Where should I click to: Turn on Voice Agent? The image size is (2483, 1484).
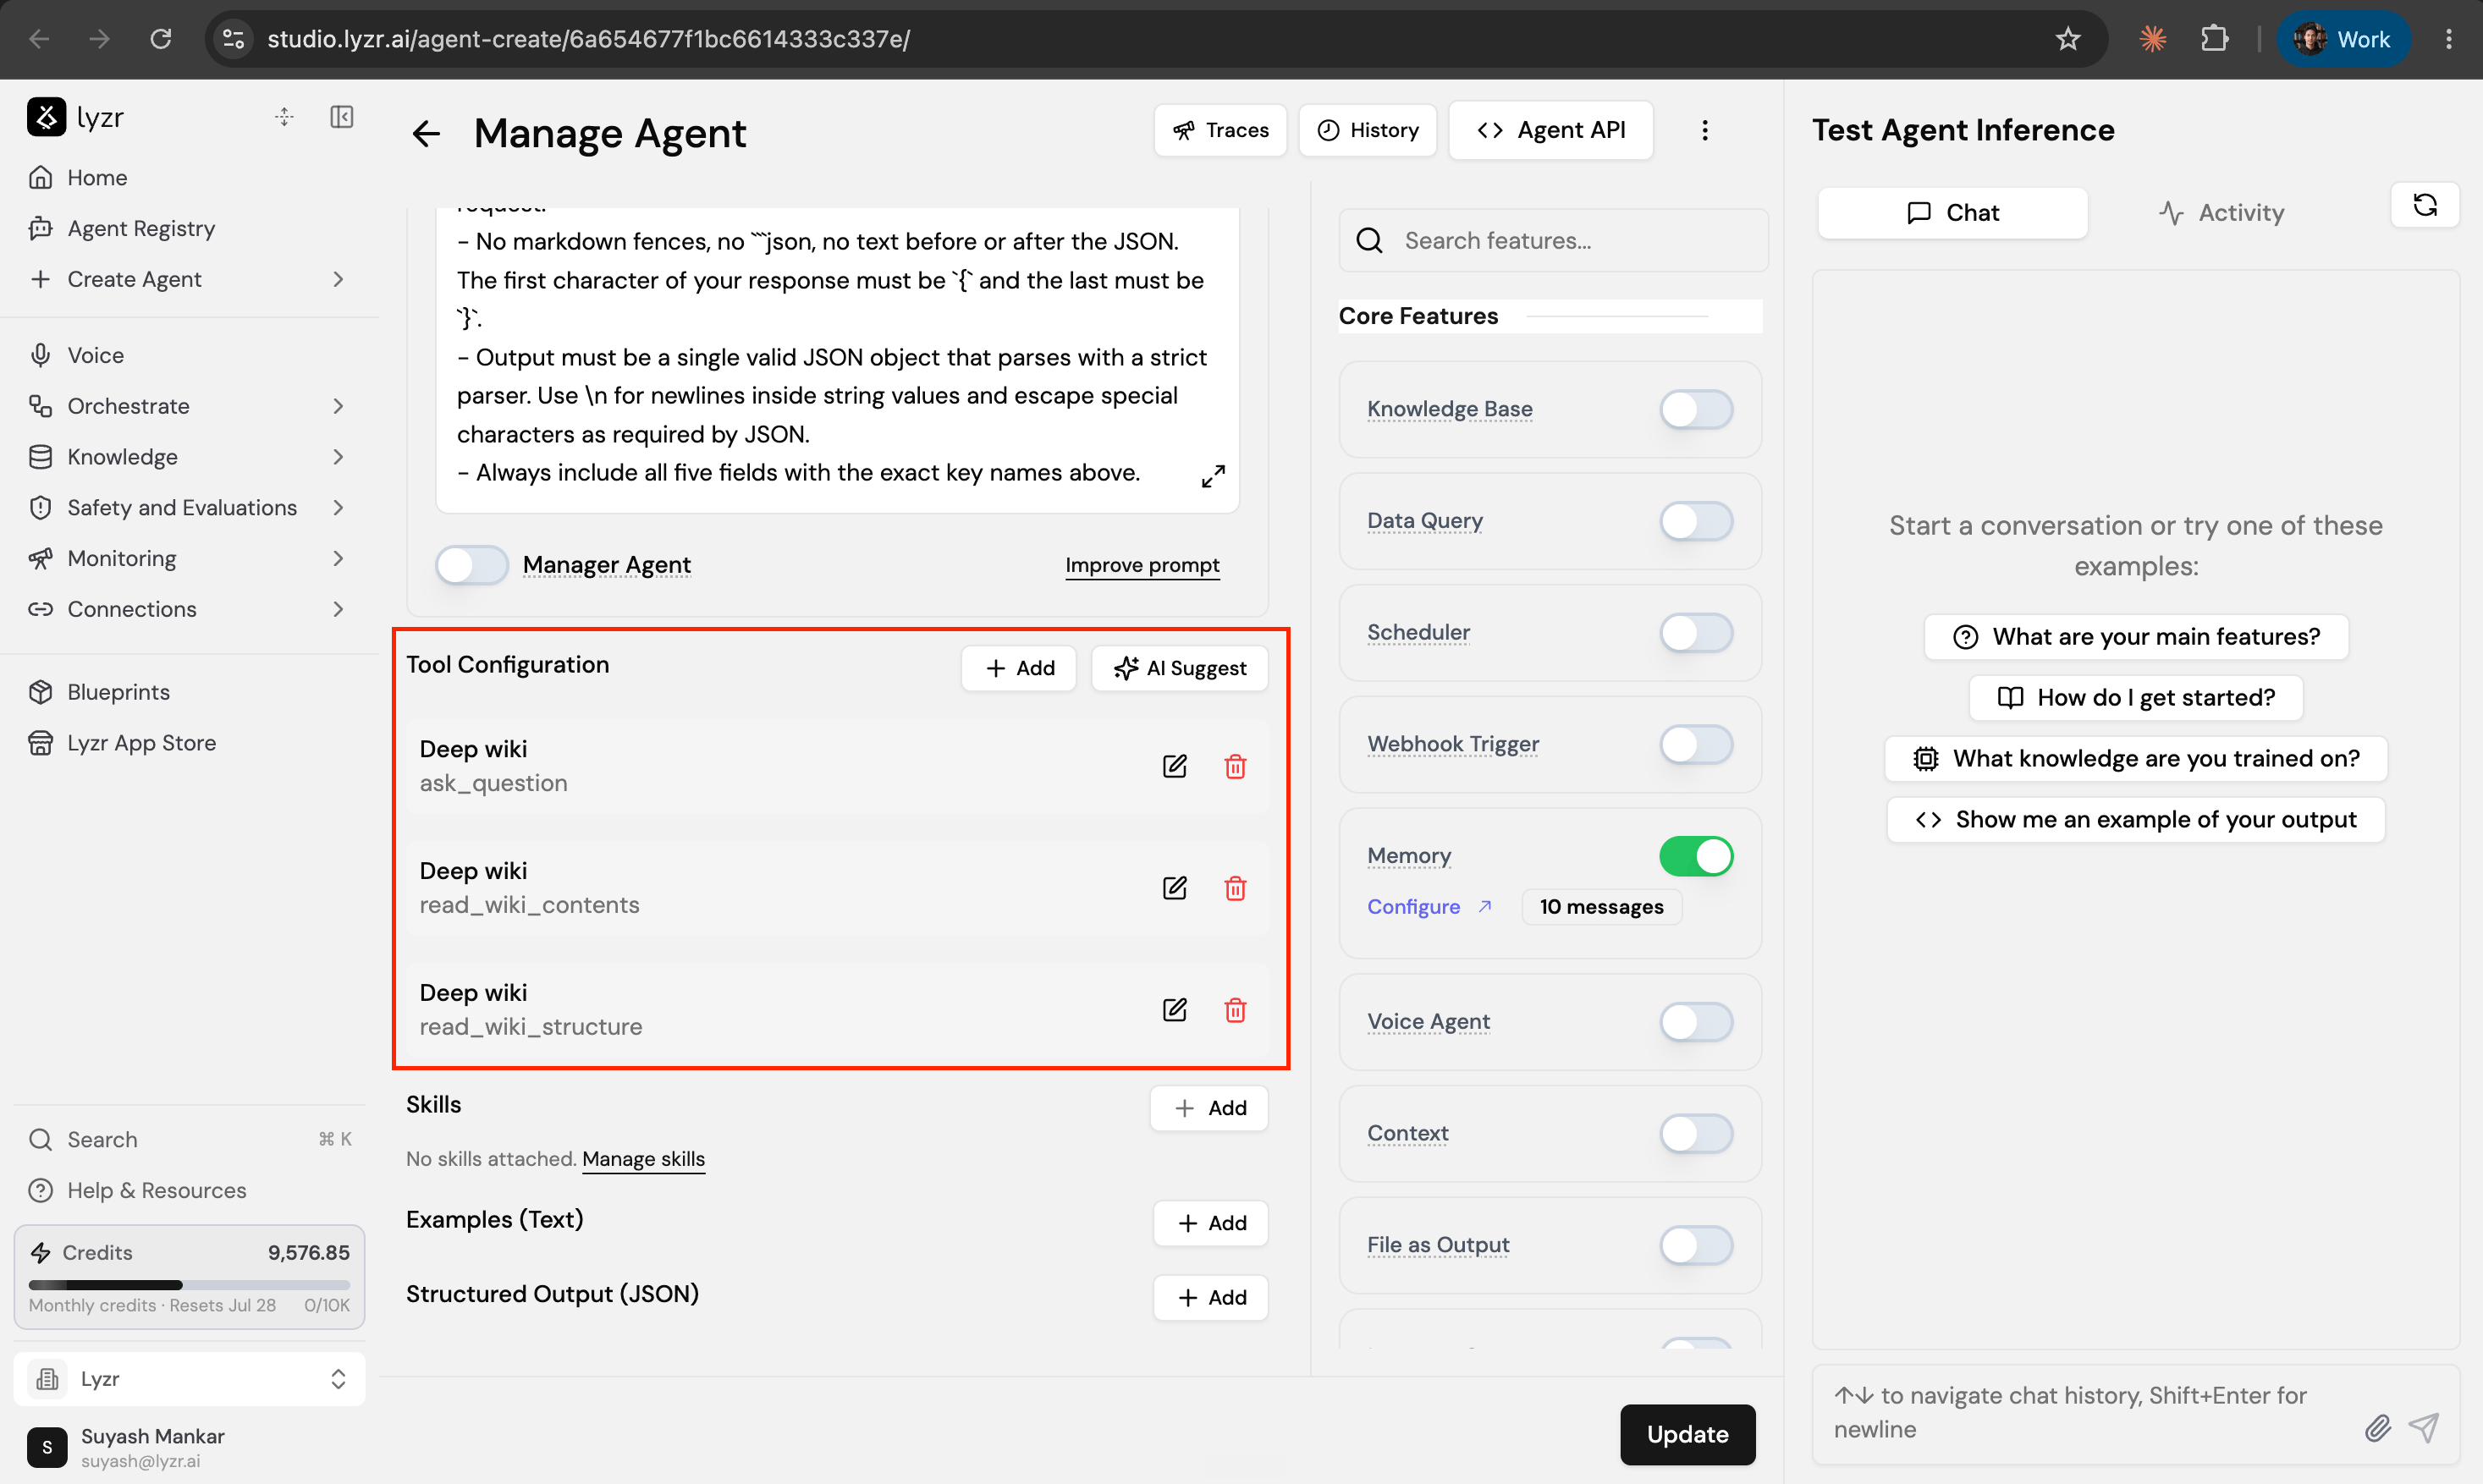pos(1696,1022)
